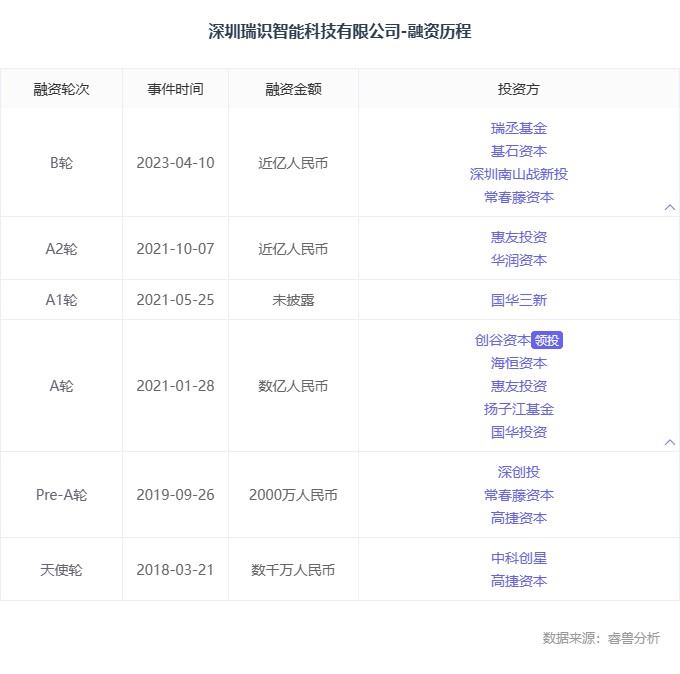Click the 融资轮次 column header
The image size is (680, 674).
62,89
